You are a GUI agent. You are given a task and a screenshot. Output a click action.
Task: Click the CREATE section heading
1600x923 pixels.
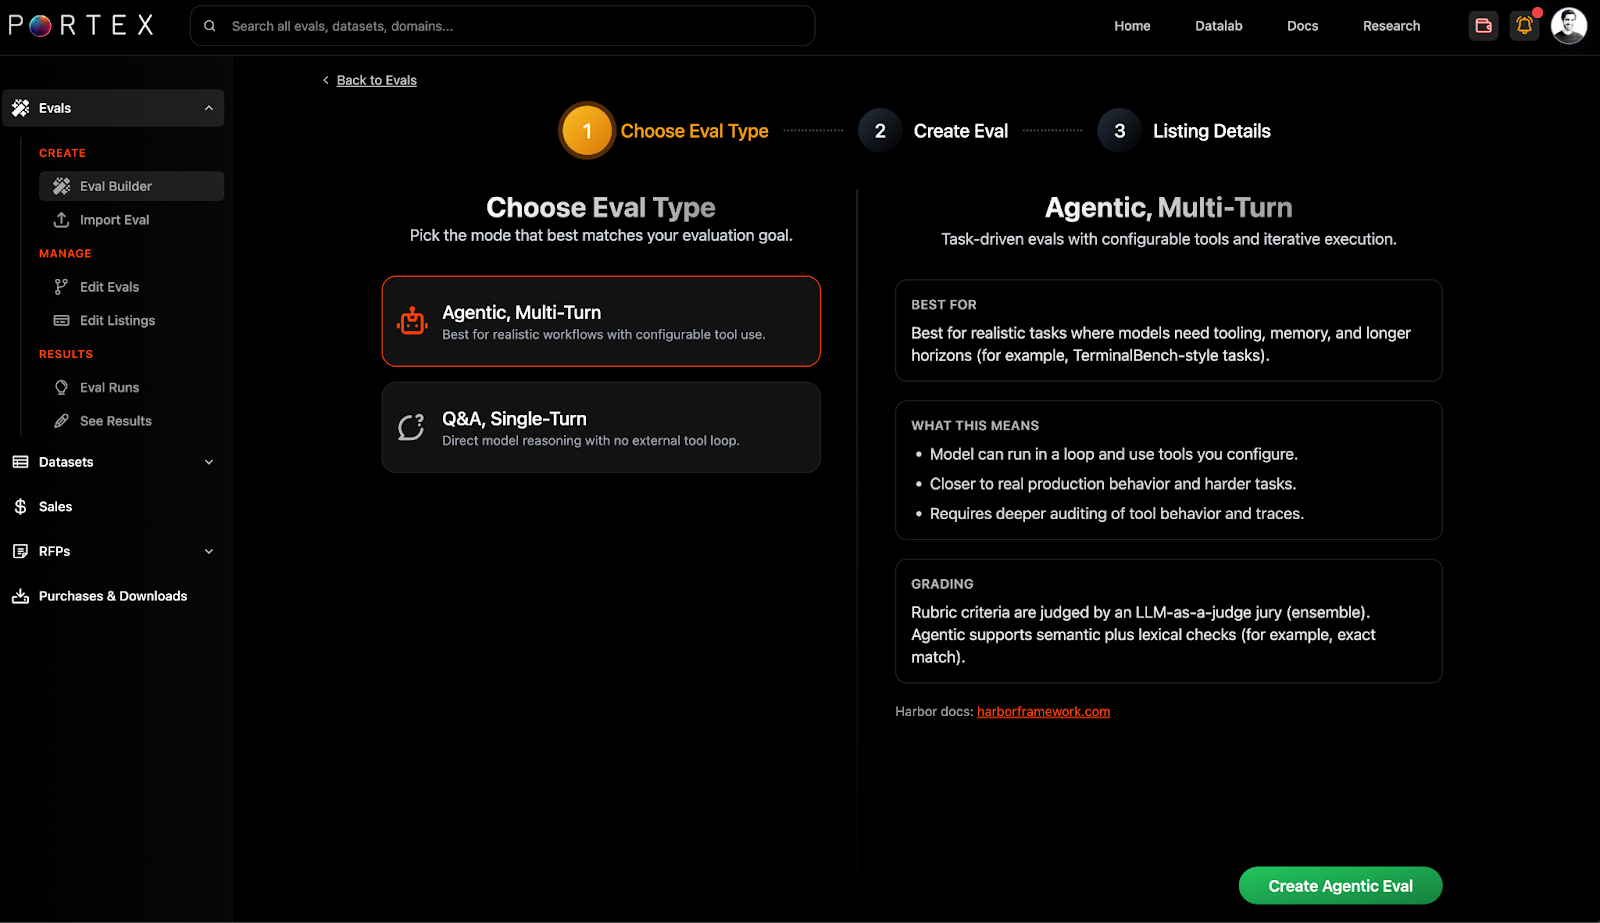click(62, 153)
